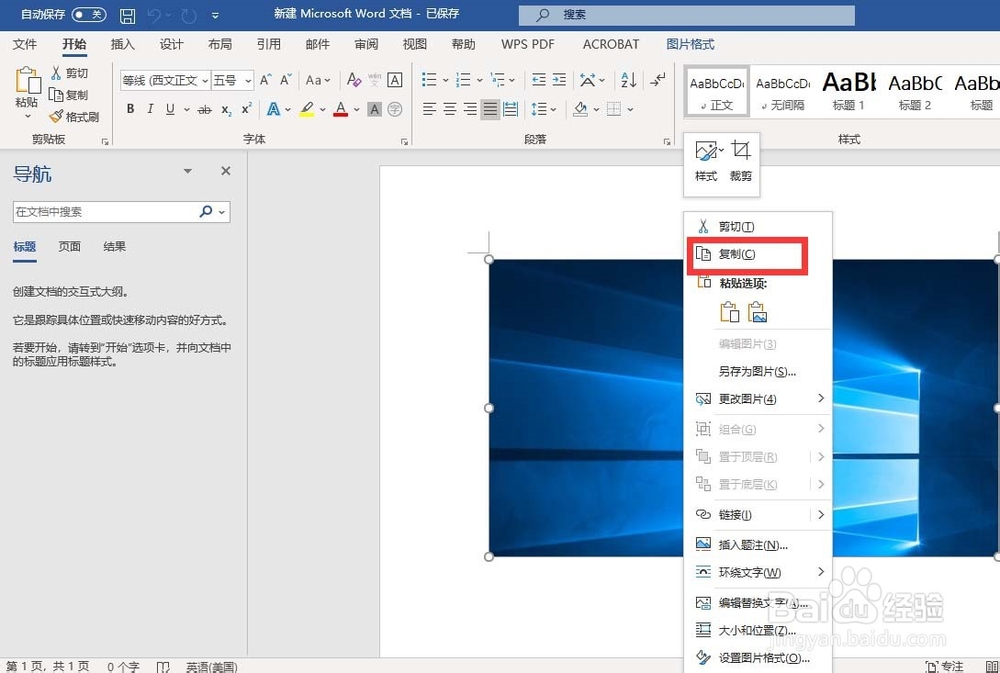Click the Sort A-Z icon
Viewport: 1000px width, 673px height.
point(628,80)
